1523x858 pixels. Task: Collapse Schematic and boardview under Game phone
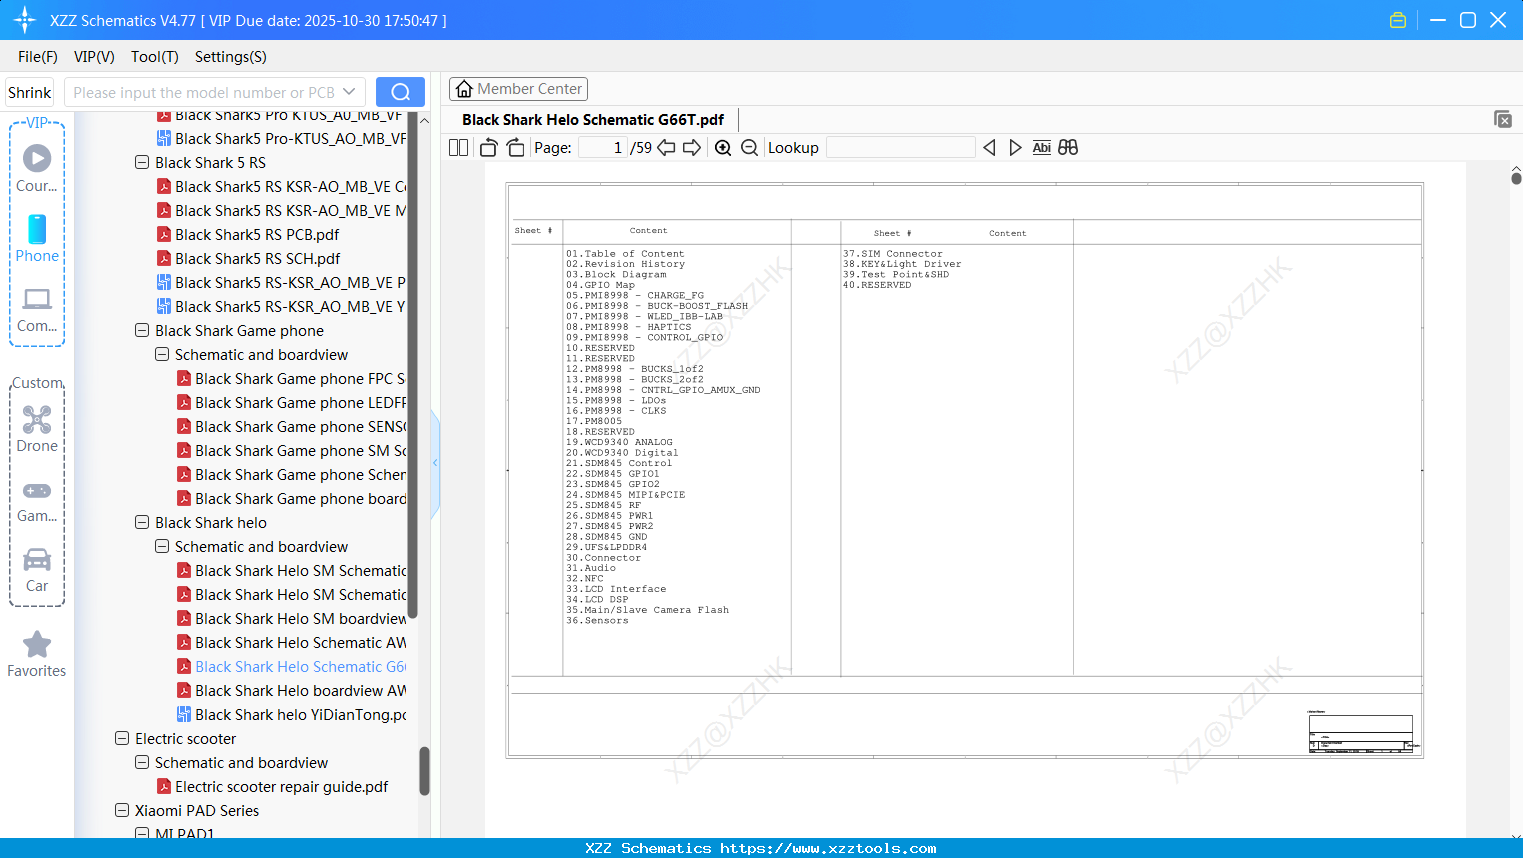tap(162, 354)
